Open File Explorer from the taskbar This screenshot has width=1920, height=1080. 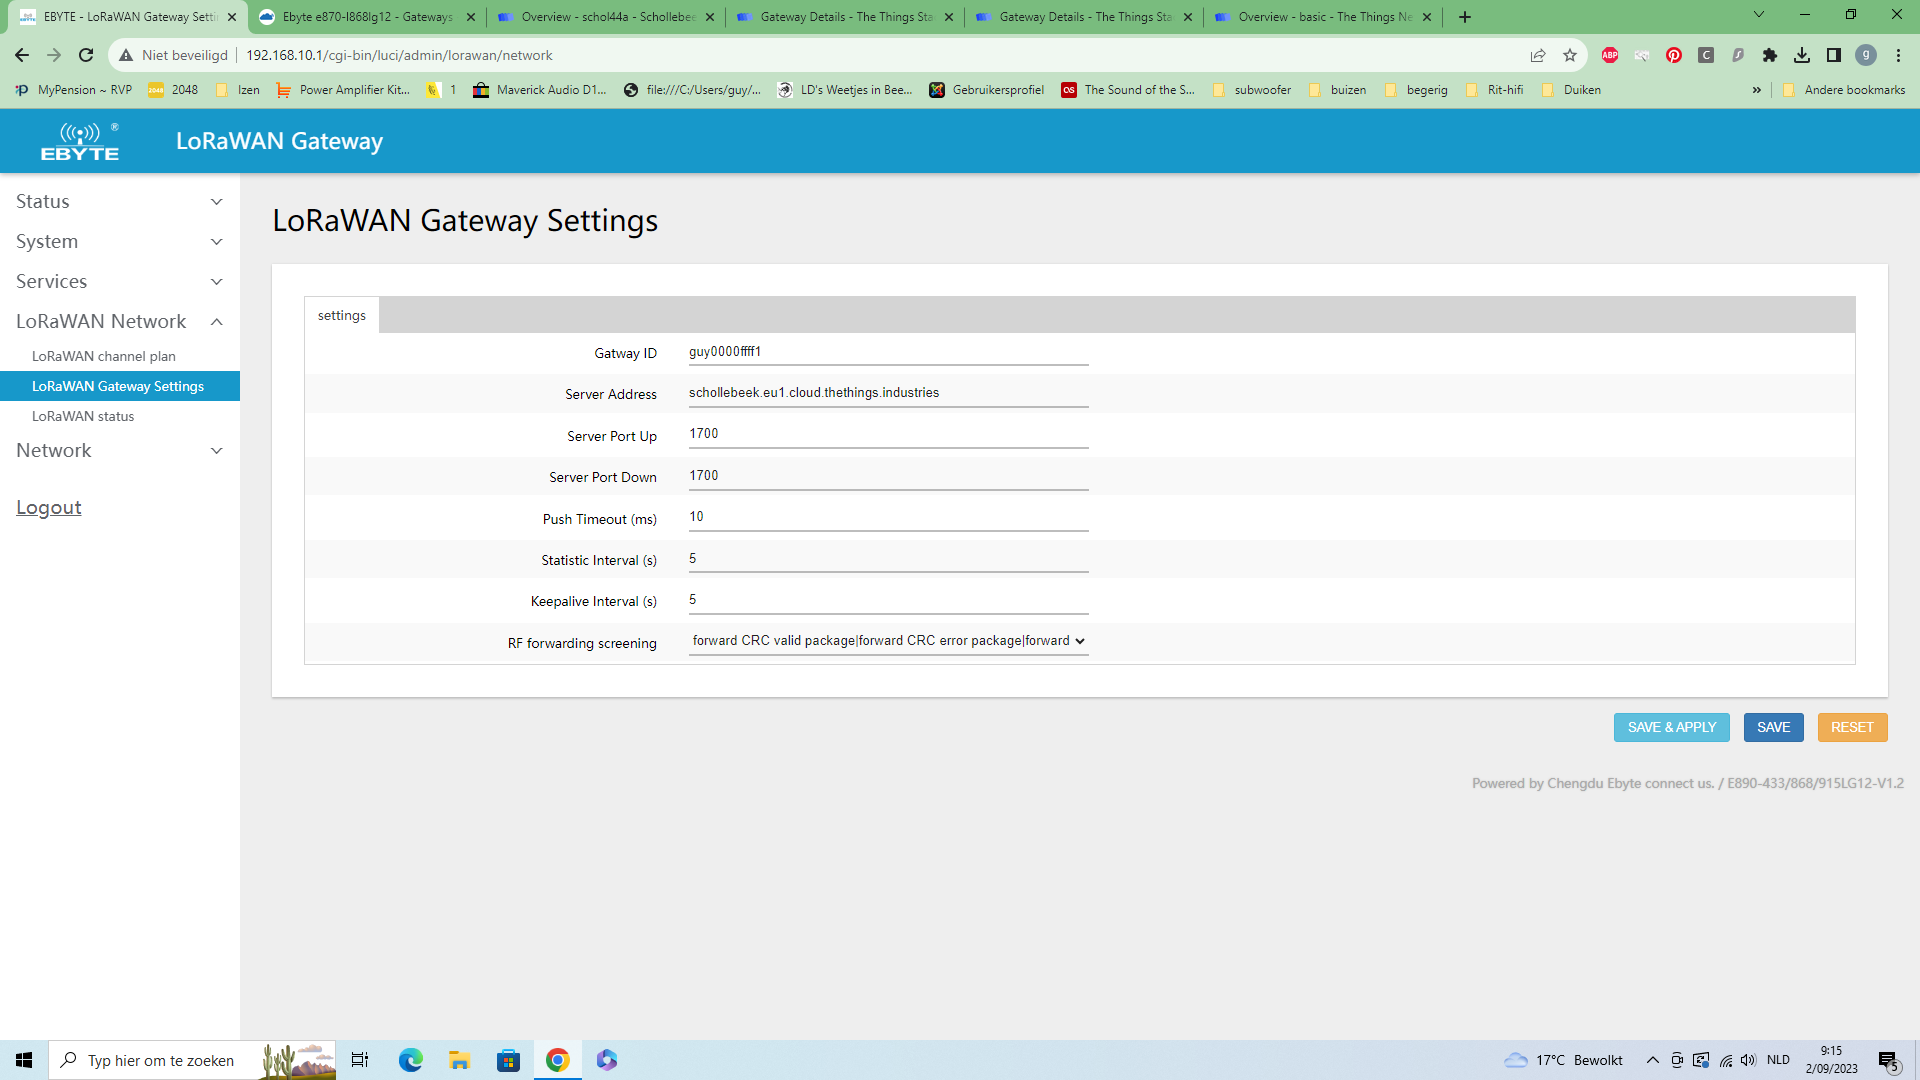pos(459,1060)
